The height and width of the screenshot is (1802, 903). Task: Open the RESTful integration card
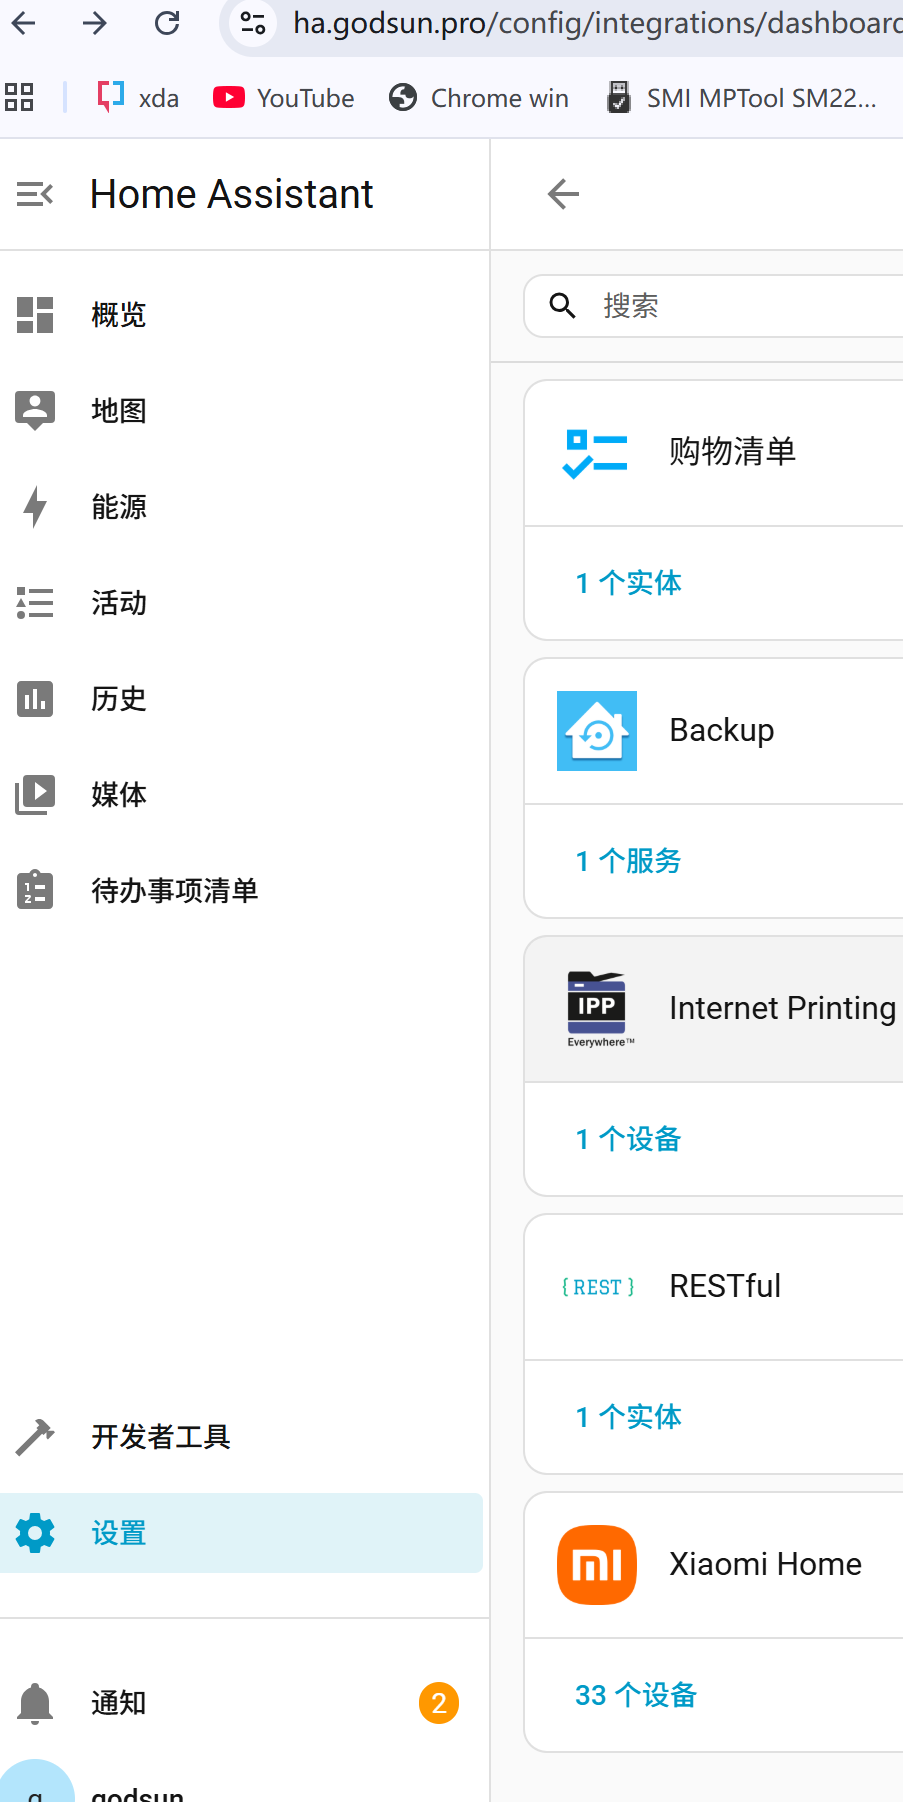725,1286
